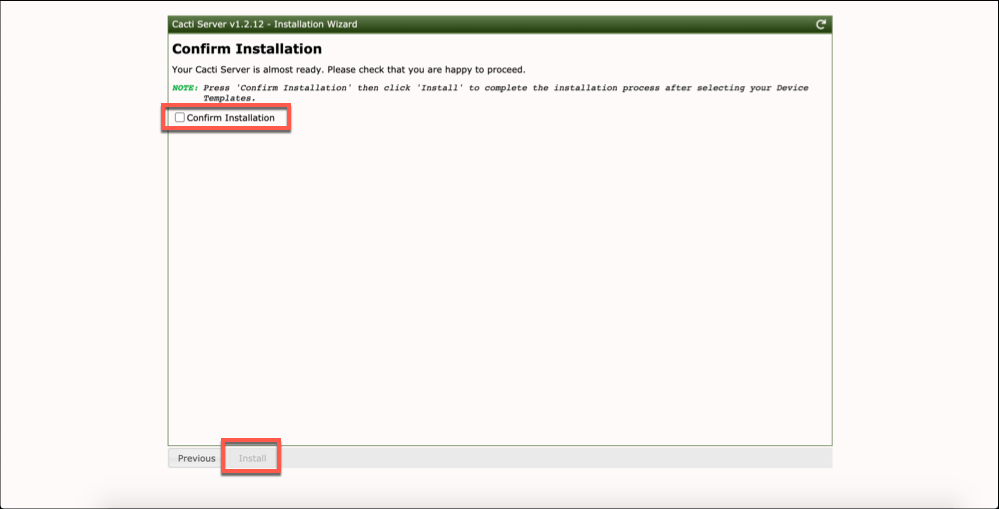
Task: Tick the Confirm Installation checkbox
Action: click(x=180, y=118)
